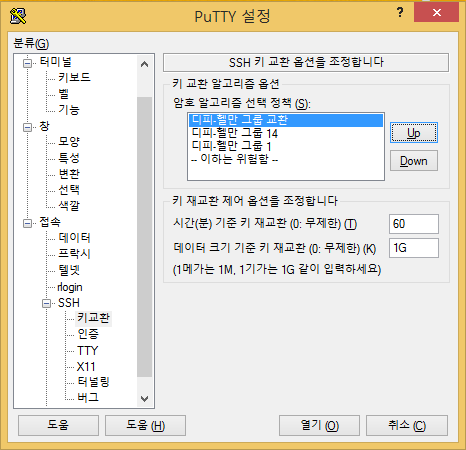466x450 pixels.
Task: Open 텔넷 settings
Action: pyautogui.click(x=69, y=270)
